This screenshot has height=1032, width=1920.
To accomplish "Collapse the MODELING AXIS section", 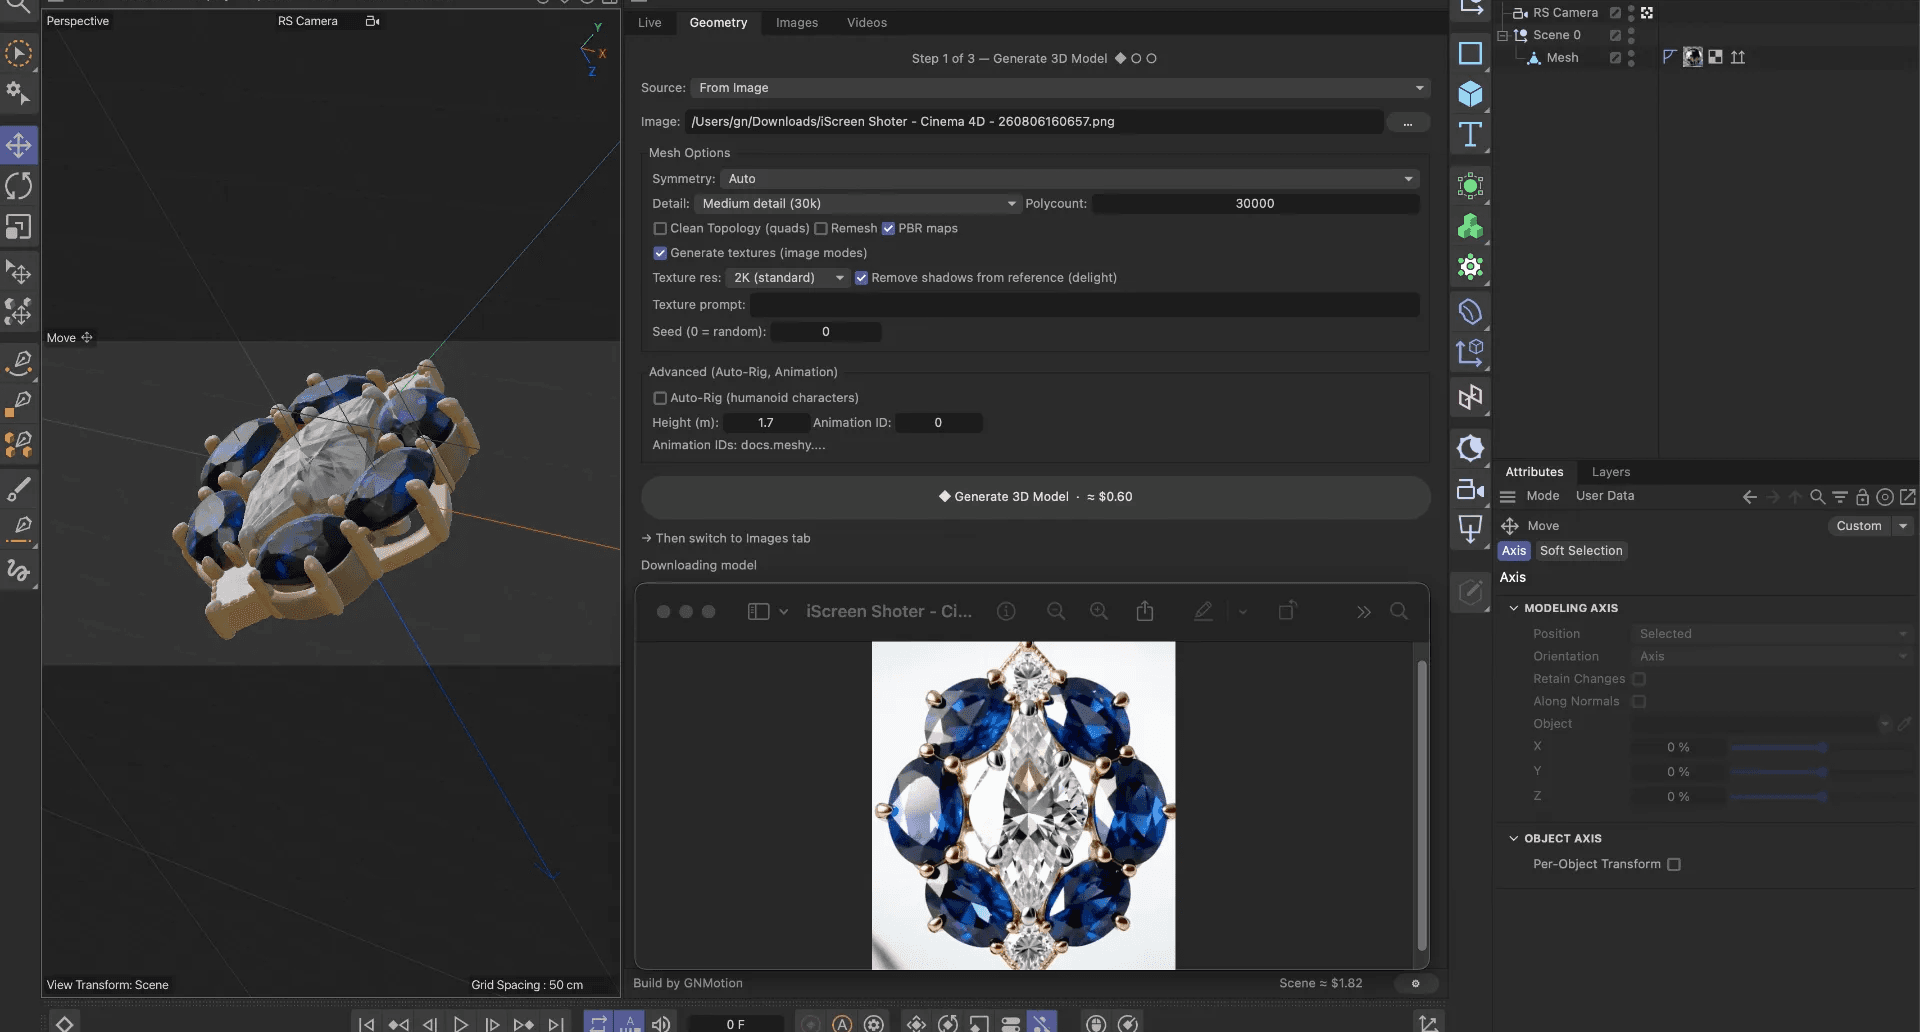I will (1514, 608).
